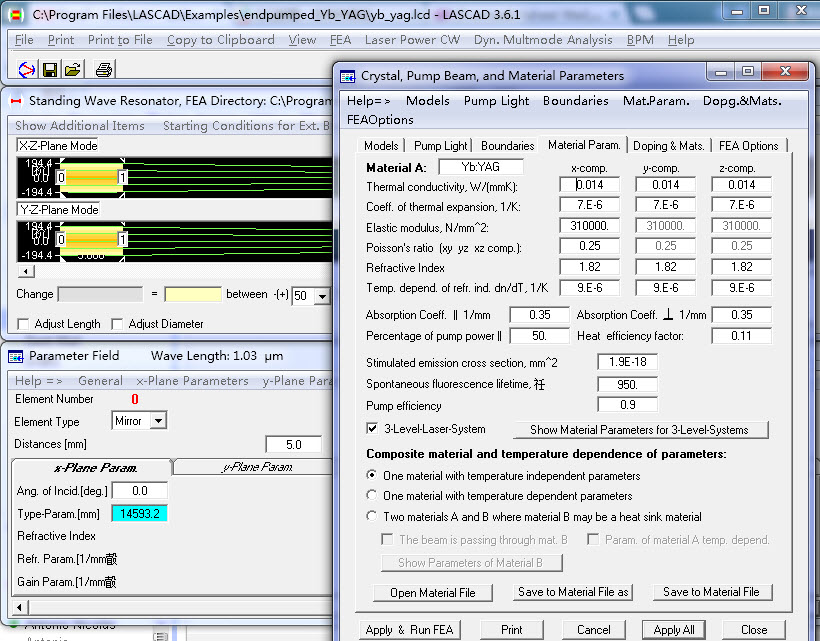Click the Save to Material File button
Viewport: 820px width, 641px height.
(x=711, y=592)
